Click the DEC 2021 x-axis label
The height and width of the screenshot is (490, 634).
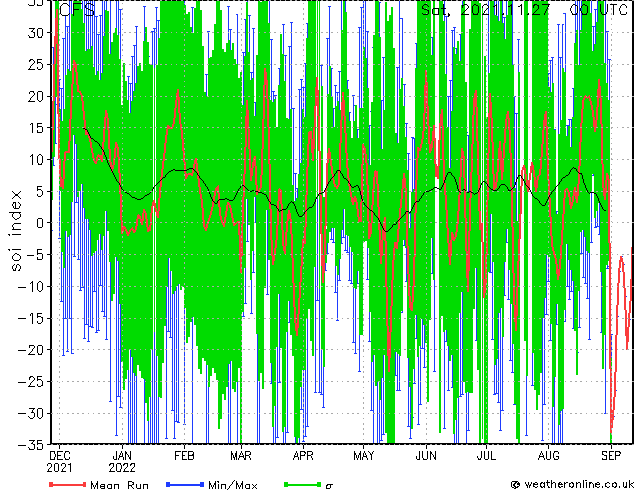click(x=59, y=462)
